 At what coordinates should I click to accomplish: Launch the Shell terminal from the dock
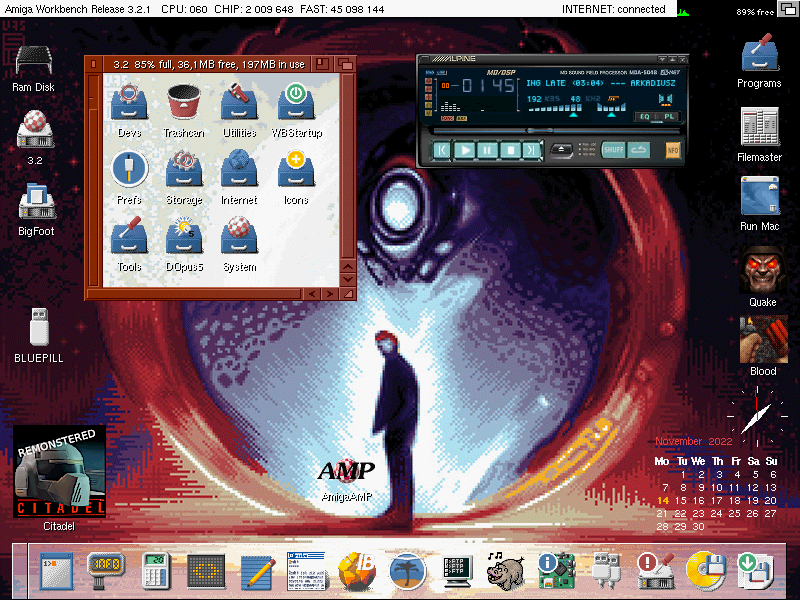click(x=56, y=571)
